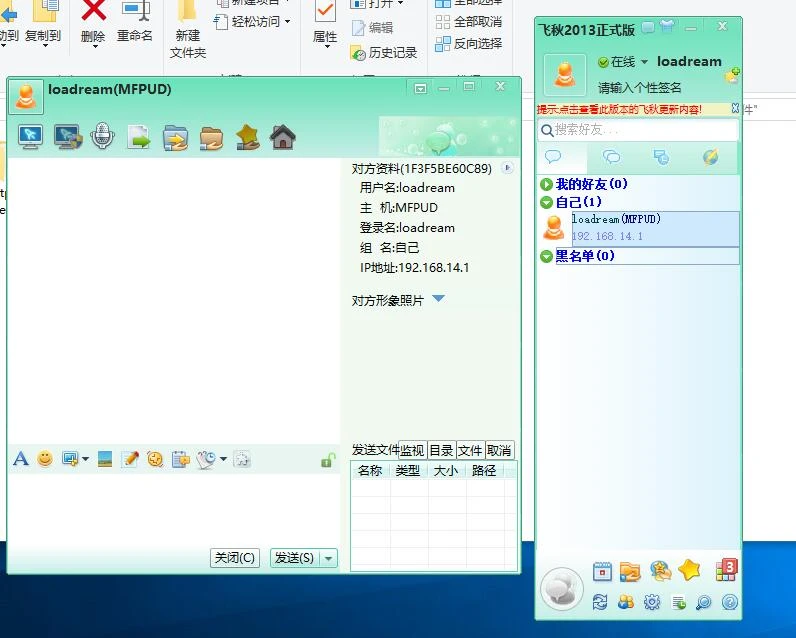This screenshot has width=796, height=638.
Task: Send a folder using the blue folder icon
Action: point(176,138)
